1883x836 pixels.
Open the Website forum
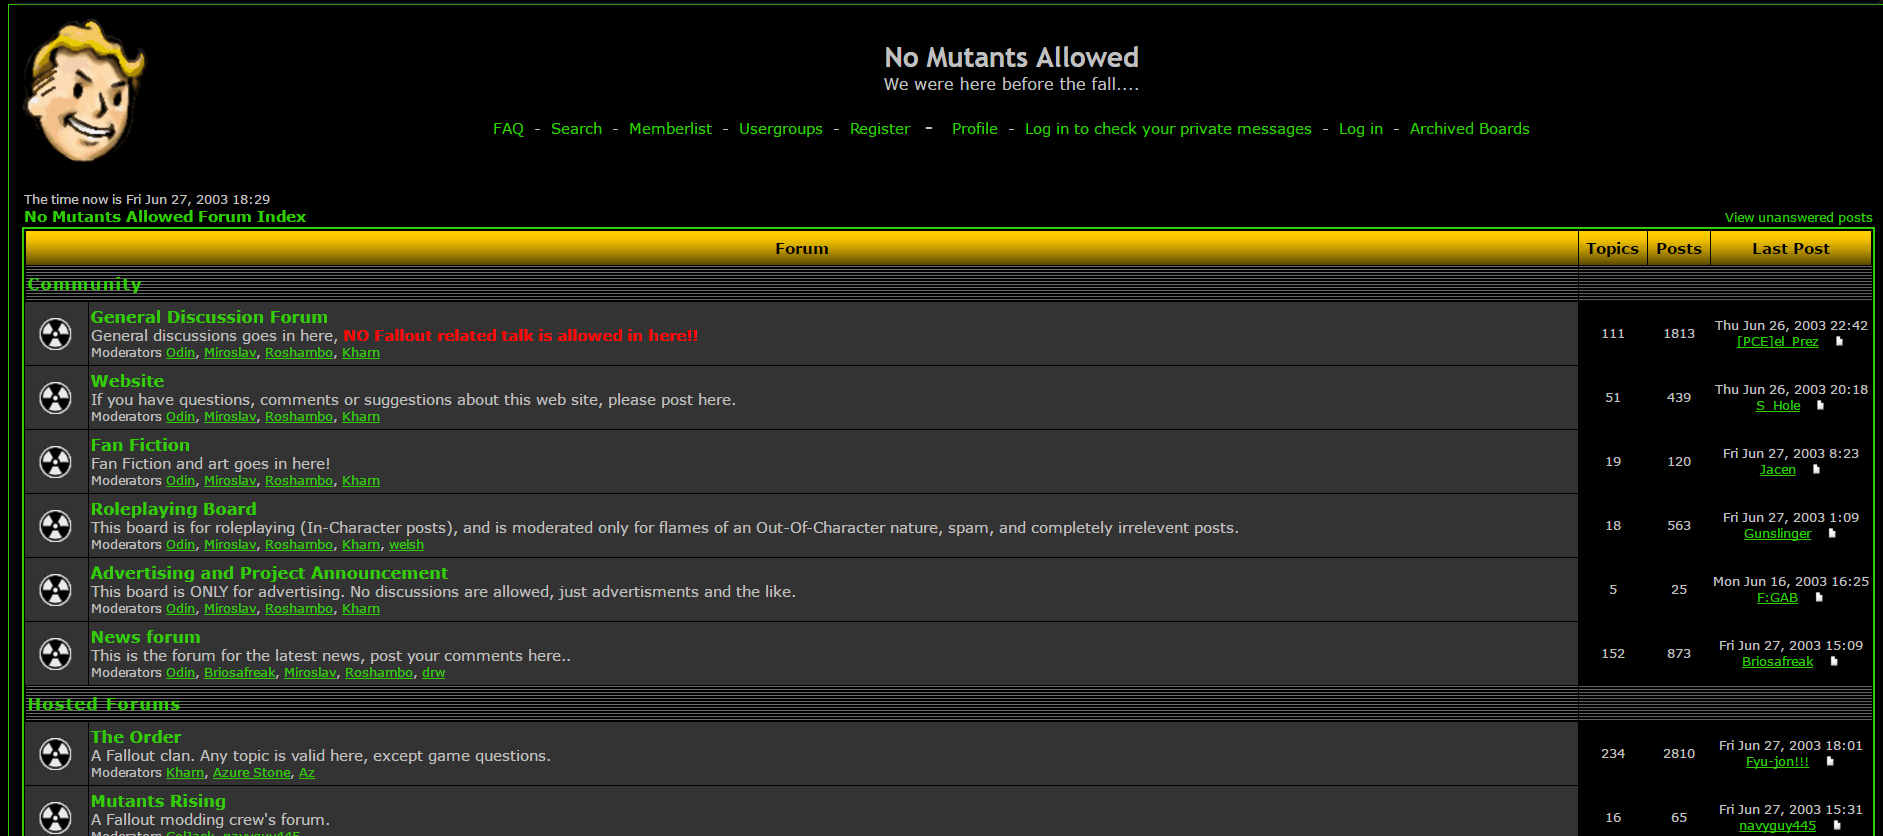pos(127,381)
